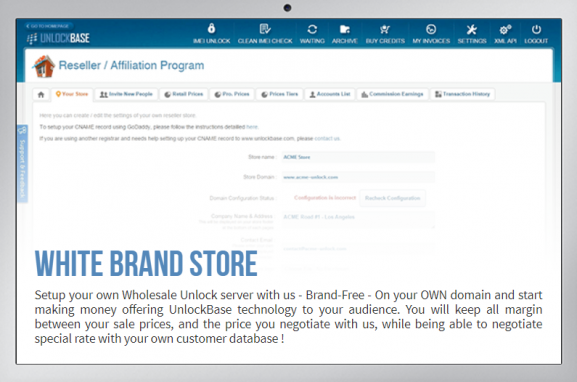
Task: Click the 'Configuration is Incorrect' status text
Action: [x=325, y=198]
